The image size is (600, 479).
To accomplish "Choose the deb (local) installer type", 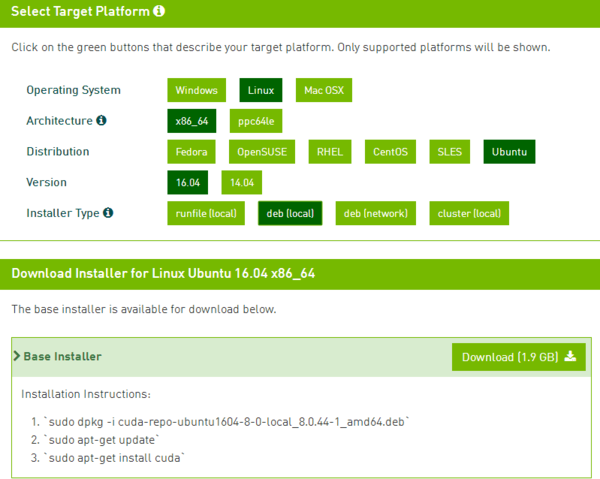I will tap(290, 213).
